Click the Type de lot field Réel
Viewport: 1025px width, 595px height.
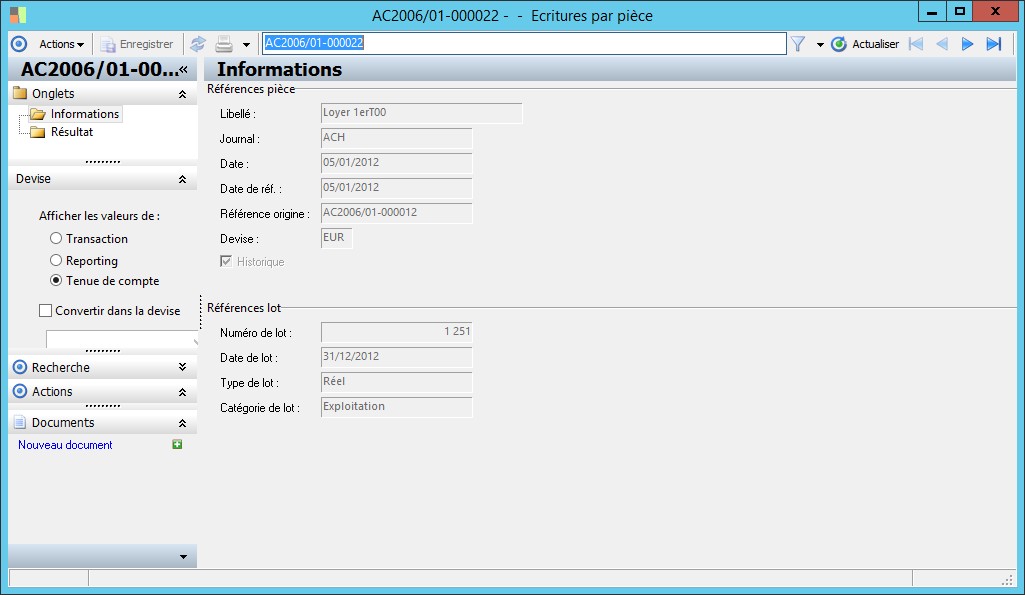pos(396,382)
